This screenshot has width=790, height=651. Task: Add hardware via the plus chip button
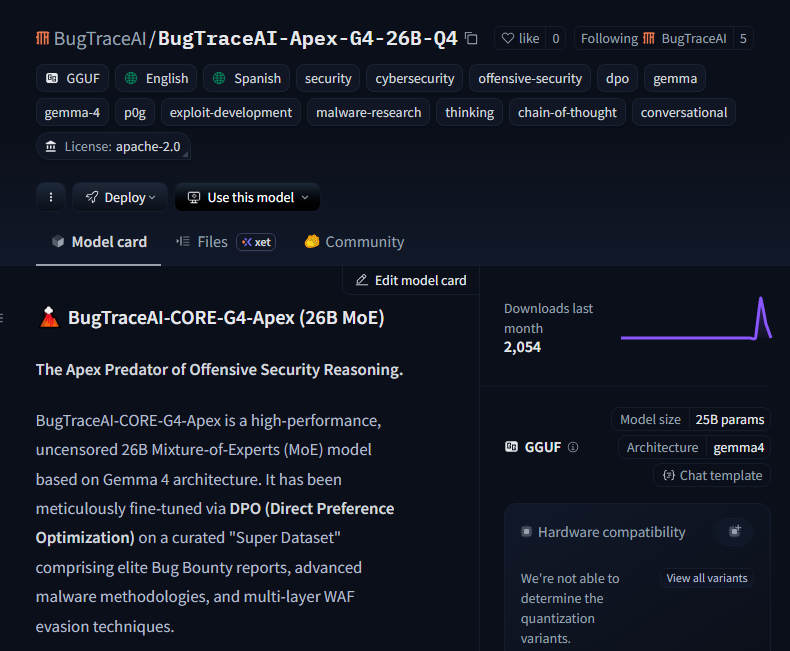click(734, 531)
